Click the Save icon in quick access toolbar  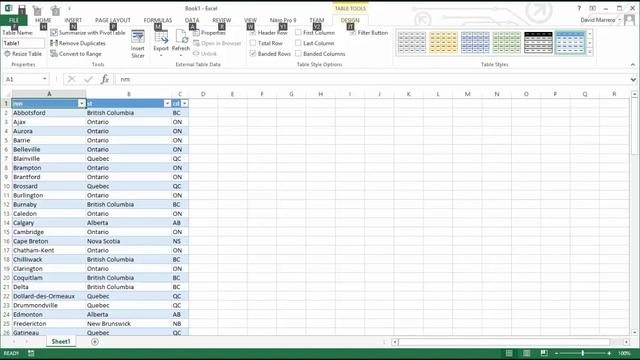[x=22, y=9]
